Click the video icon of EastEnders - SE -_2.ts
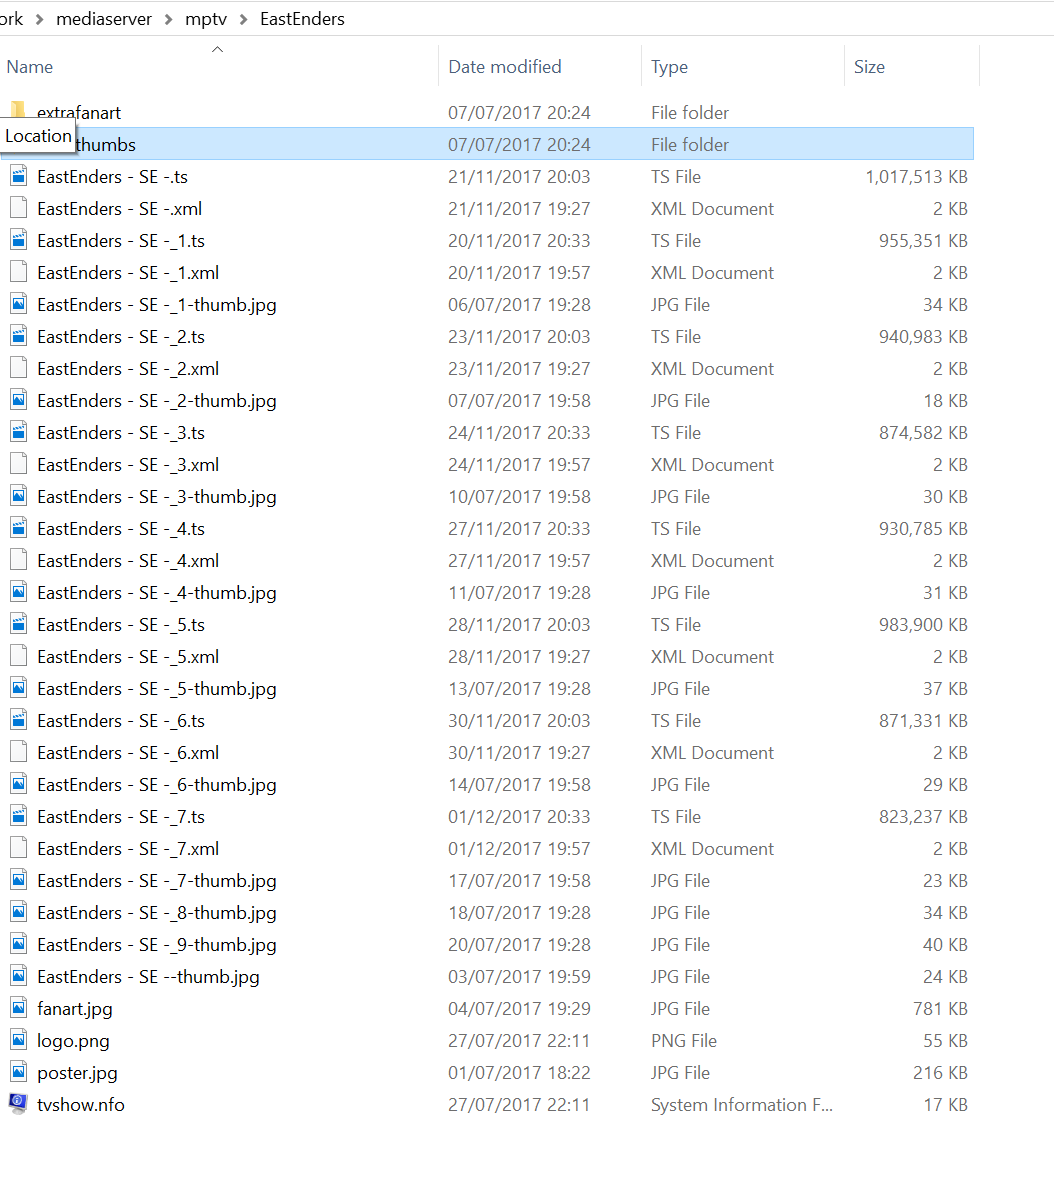The width and height of the screenshot is (1054, 1195). (19, 336)
